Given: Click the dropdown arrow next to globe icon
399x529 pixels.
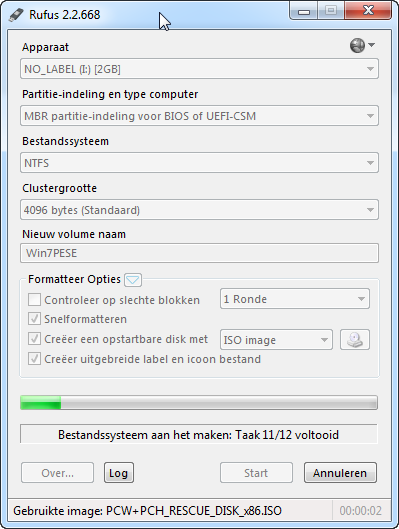Looking at the screenshot, I should 371,45.
